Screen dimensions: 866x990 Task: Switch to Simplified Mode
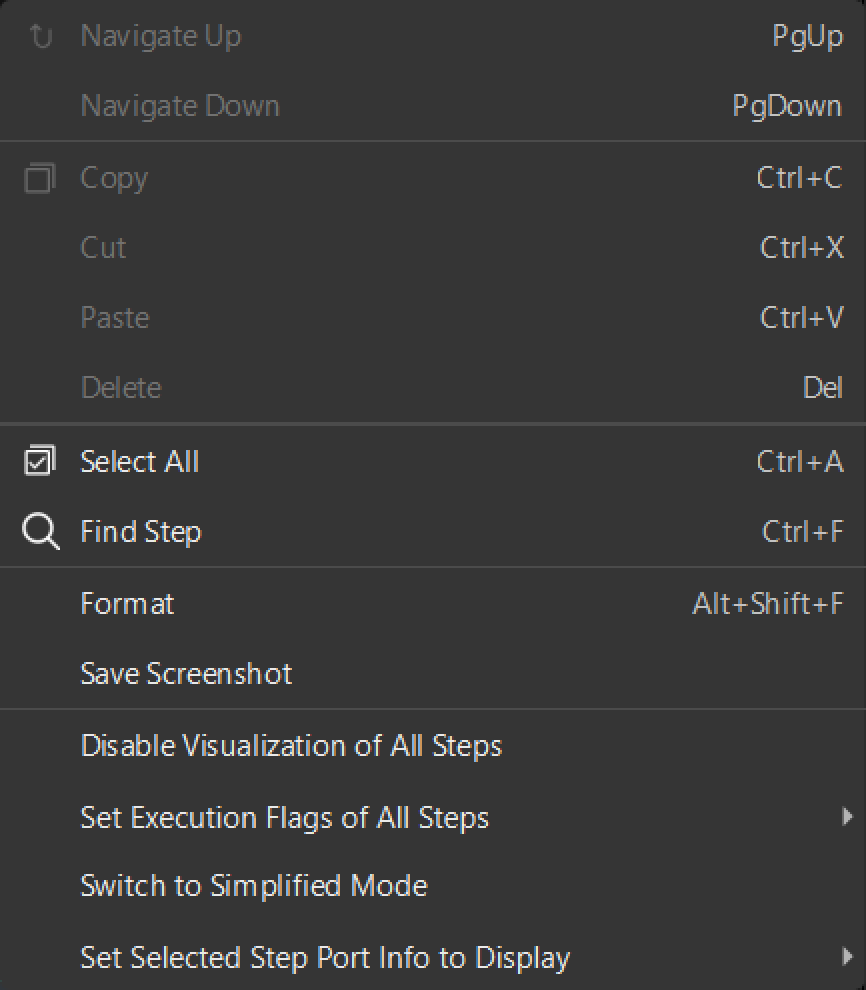coord(253,885)
